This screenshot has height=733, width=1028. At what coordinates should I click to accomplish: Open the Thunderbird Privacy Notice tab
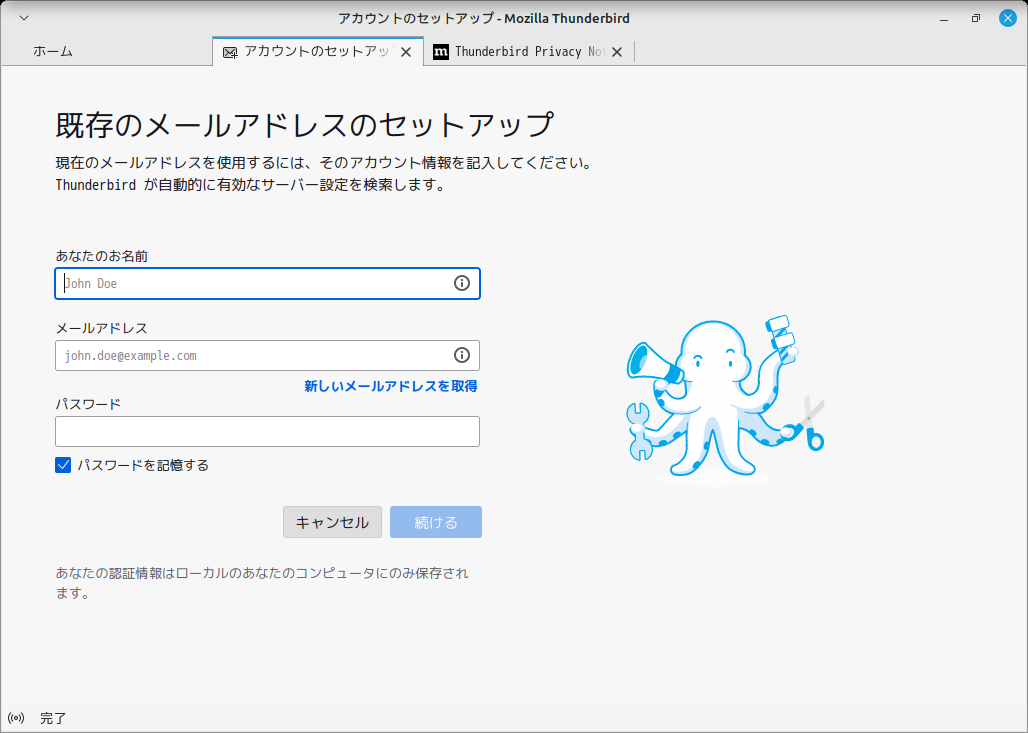coord(529,51)
